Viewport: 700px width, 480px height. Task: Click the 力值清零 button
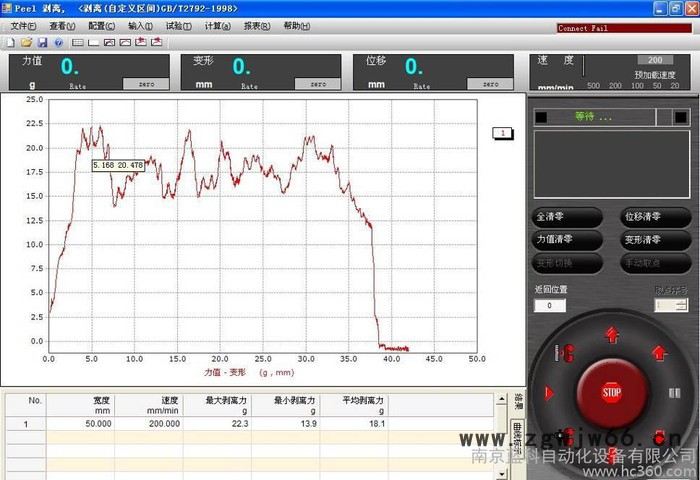[x=567, y=240]
